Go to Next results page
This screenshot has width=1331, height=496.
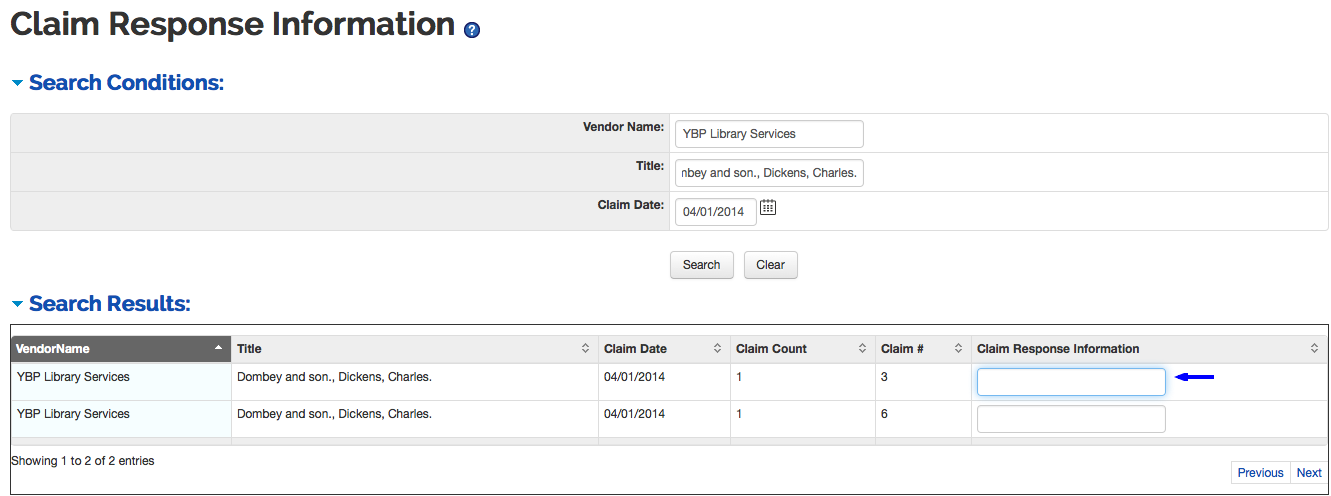point(1309,473)
